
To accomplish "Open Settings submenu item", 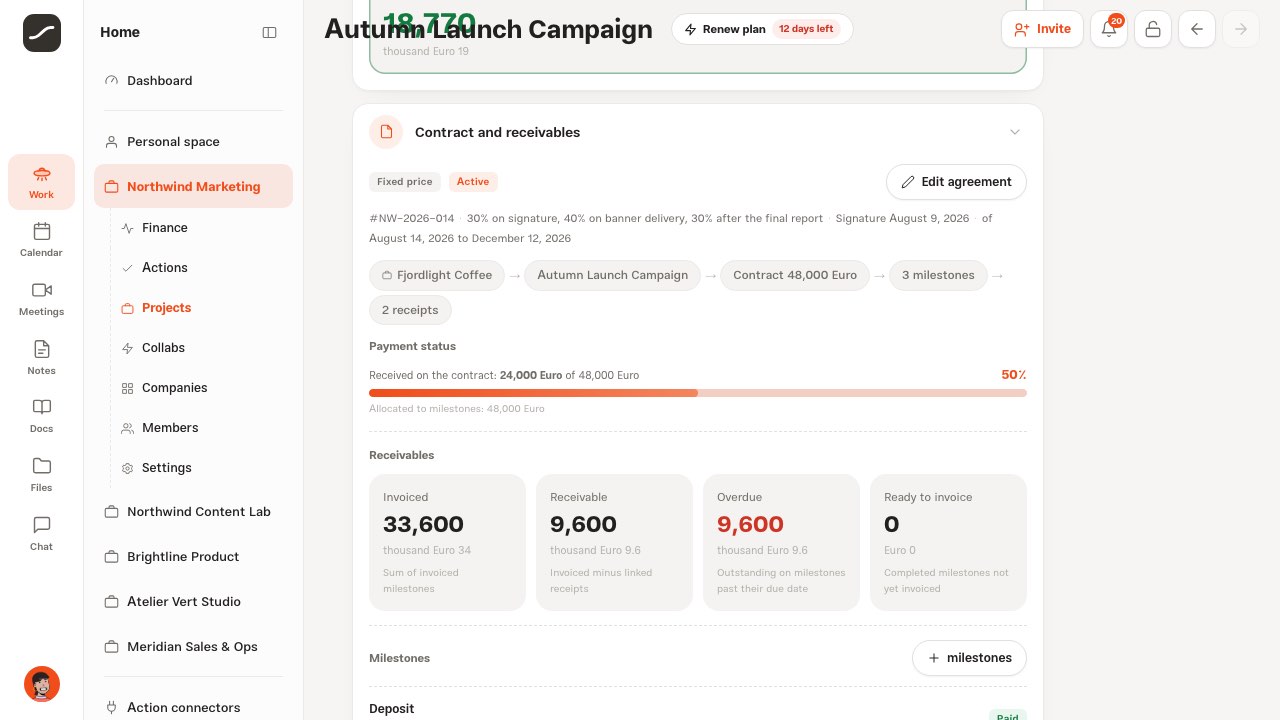I will 203,468.
